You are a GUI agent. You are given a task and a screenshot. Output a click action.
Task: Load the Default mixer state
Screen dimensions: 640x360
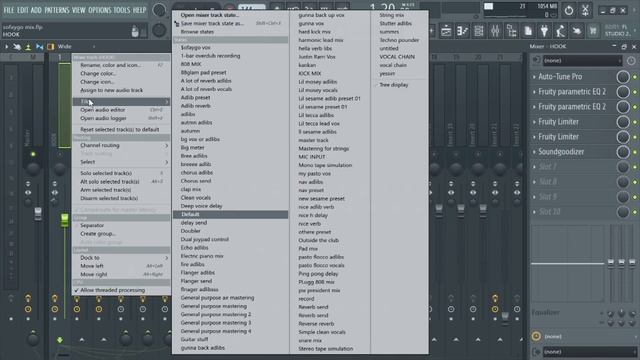[231, 214]
